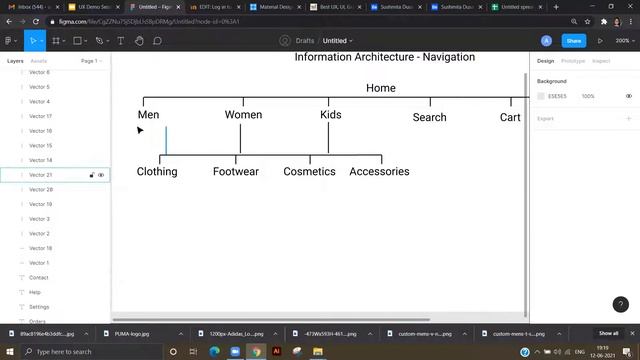
Task: Open Task View in taskbar
Action: coord(193,351)
